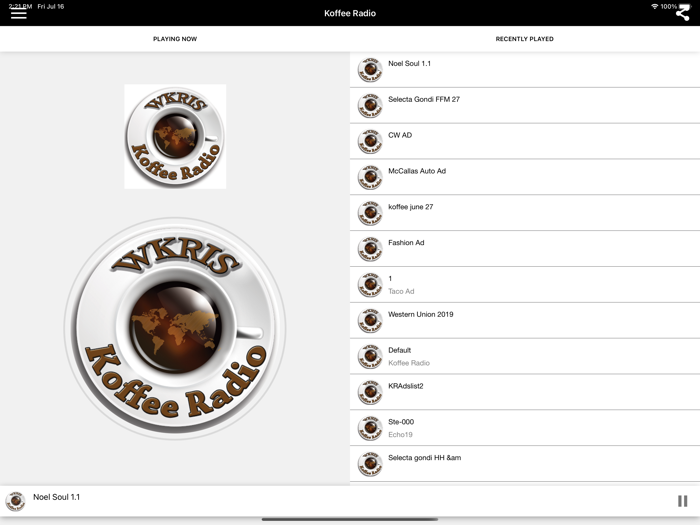Switch to the Recently Played tab

525,39
